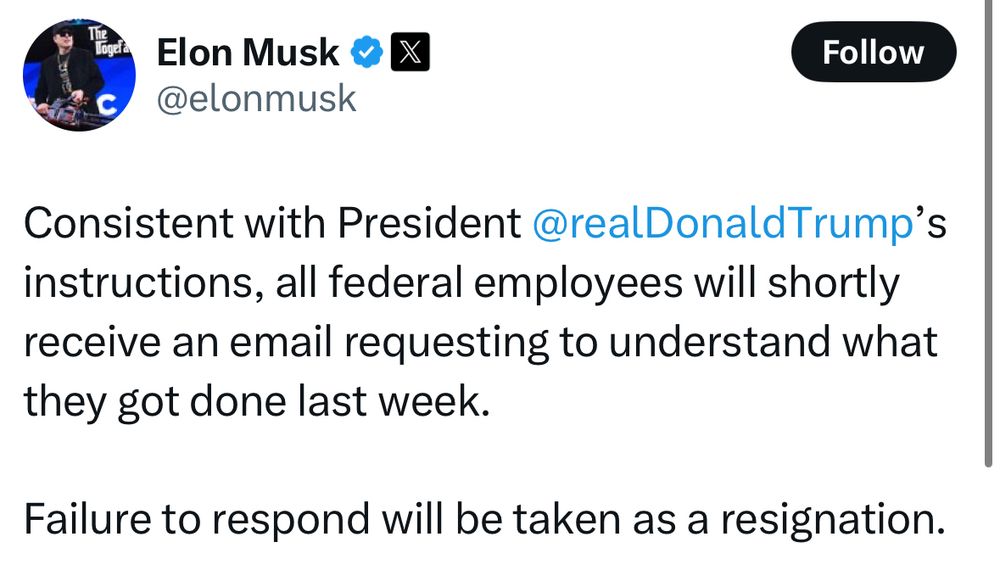Open the @elonmusk handle link
1000x576 pixels.
[x=256, y=99]
